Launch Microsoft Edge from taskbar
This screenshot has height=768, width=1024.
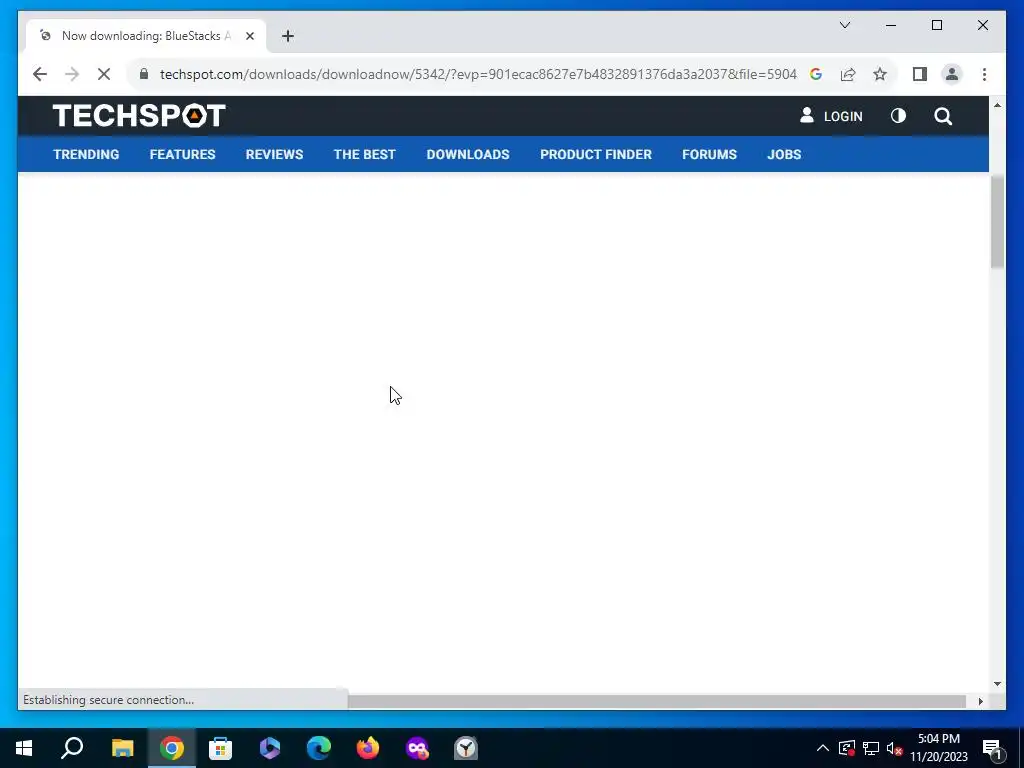point(319,748)
